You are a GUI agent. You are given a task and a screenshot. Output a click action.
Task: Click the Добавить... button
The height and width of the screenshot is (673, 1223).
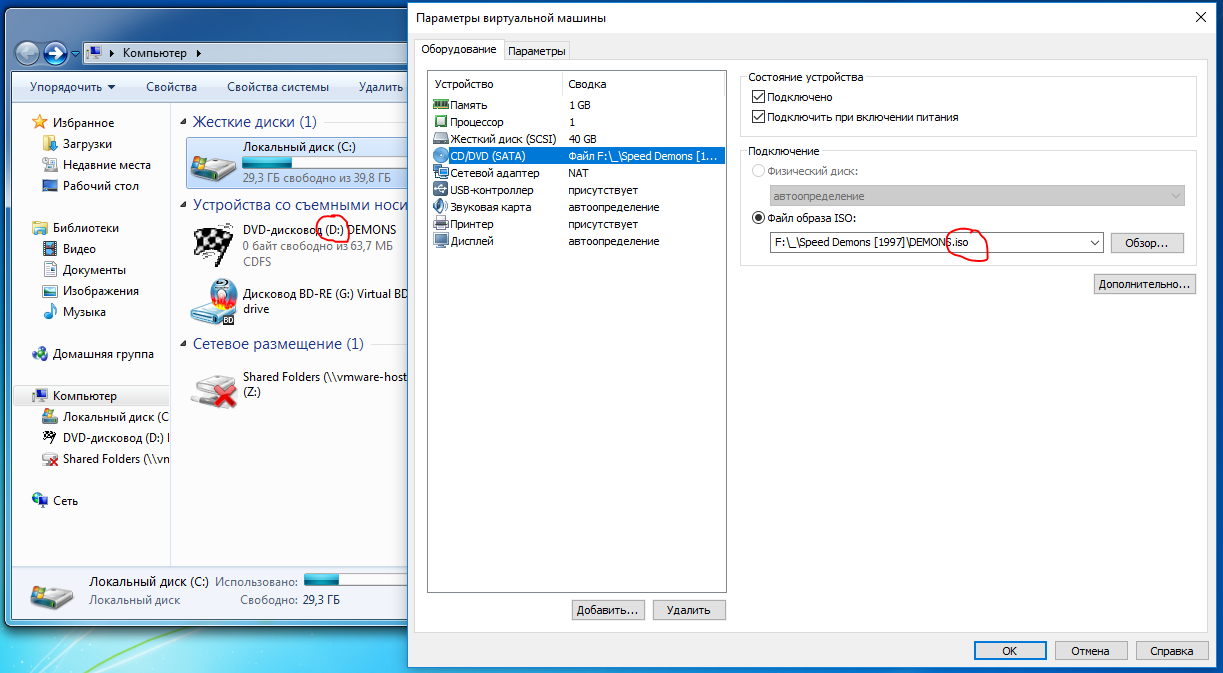pos(608,609)
